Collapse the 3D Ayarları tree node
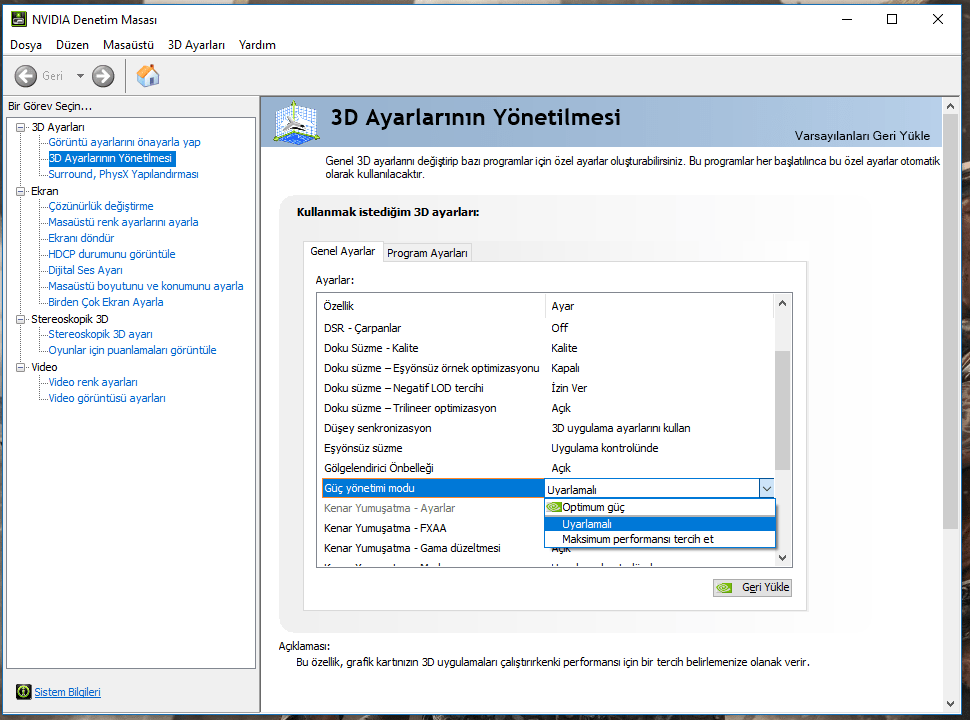Viewport: 970px width, 720px height. point(21,127)
